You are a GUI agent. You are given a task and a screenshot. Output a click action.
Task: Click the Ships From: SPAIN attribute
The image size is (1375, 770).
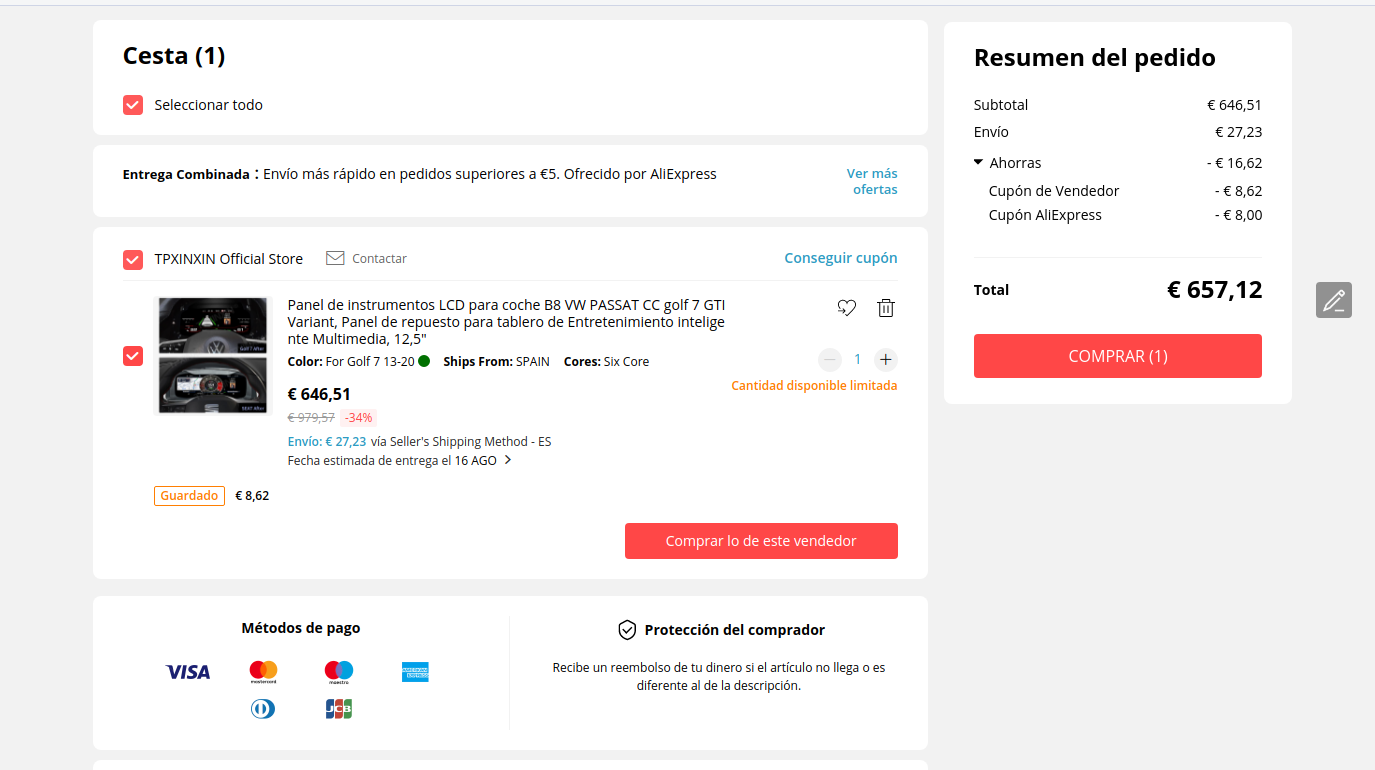coord(496,362)
